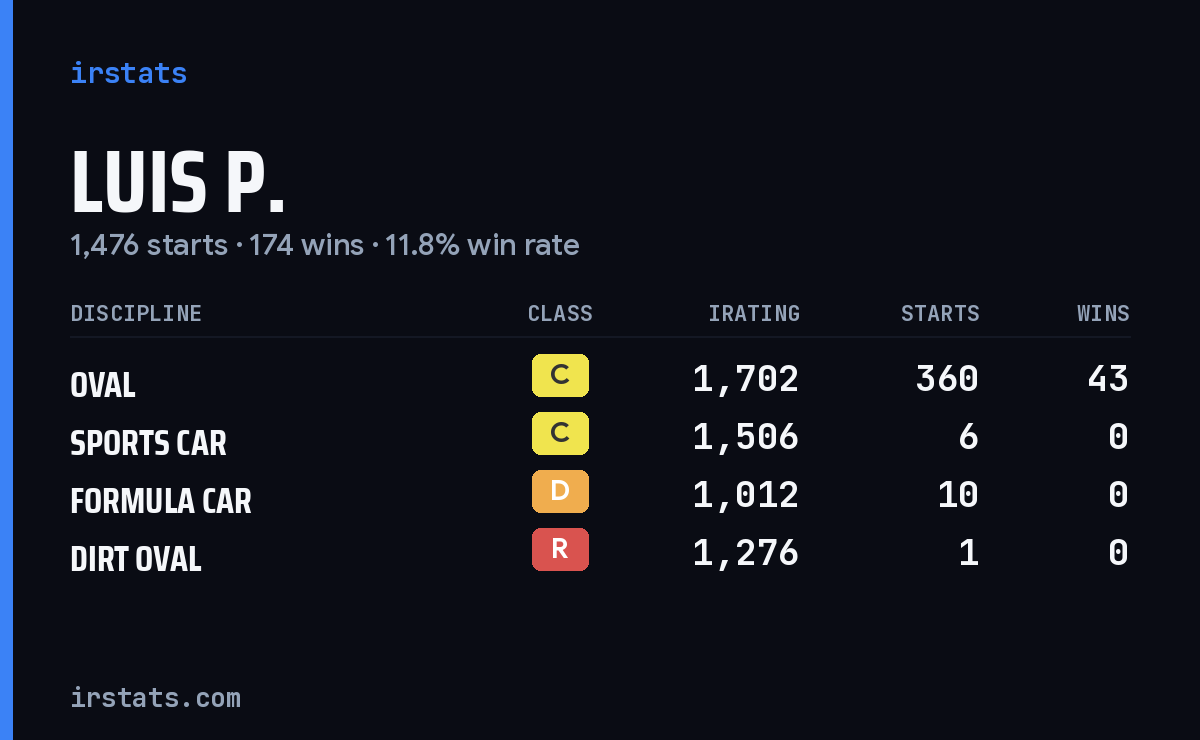Sort by the STARTS column header
Screen dimensions: 1200x740
pos(940,314)
